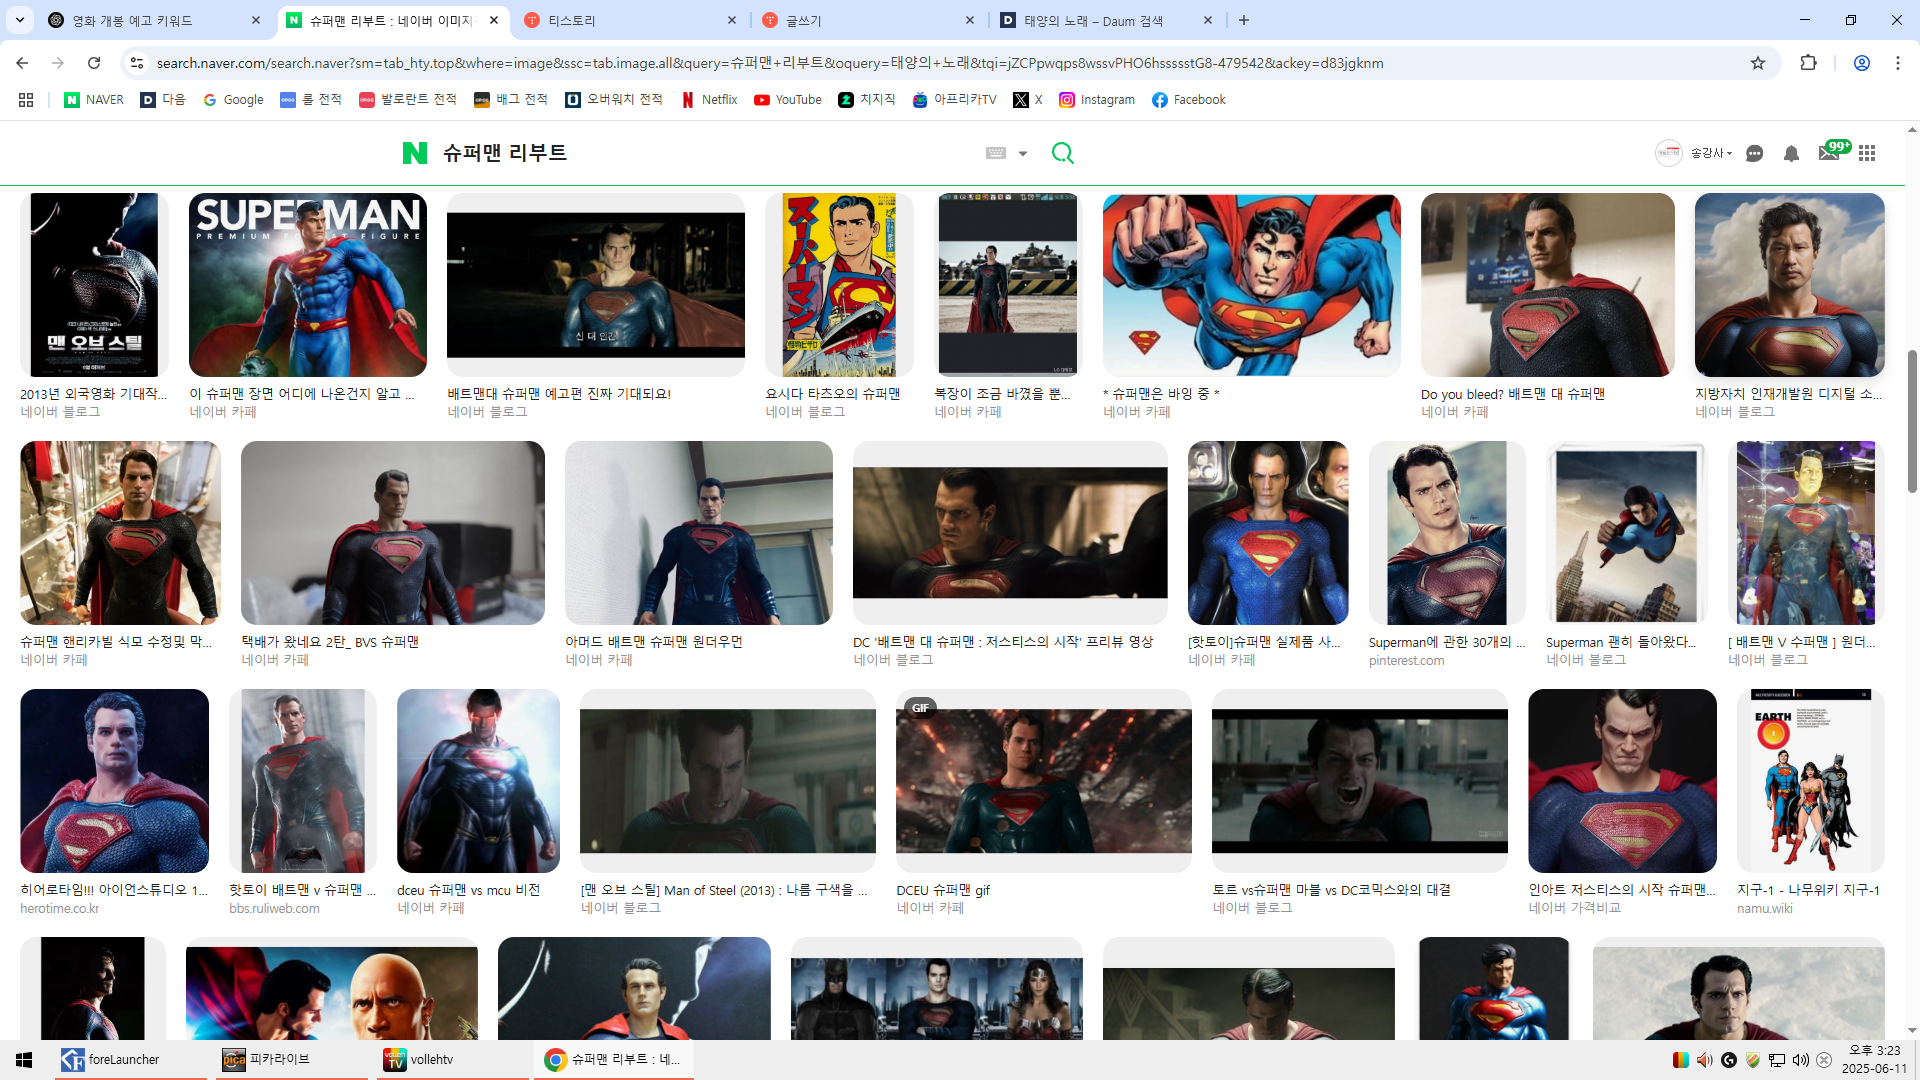1920x1080 pixels.
Task: Open the SUPERMAN premium figure thumbnail
Action: (x=307, y=285)
